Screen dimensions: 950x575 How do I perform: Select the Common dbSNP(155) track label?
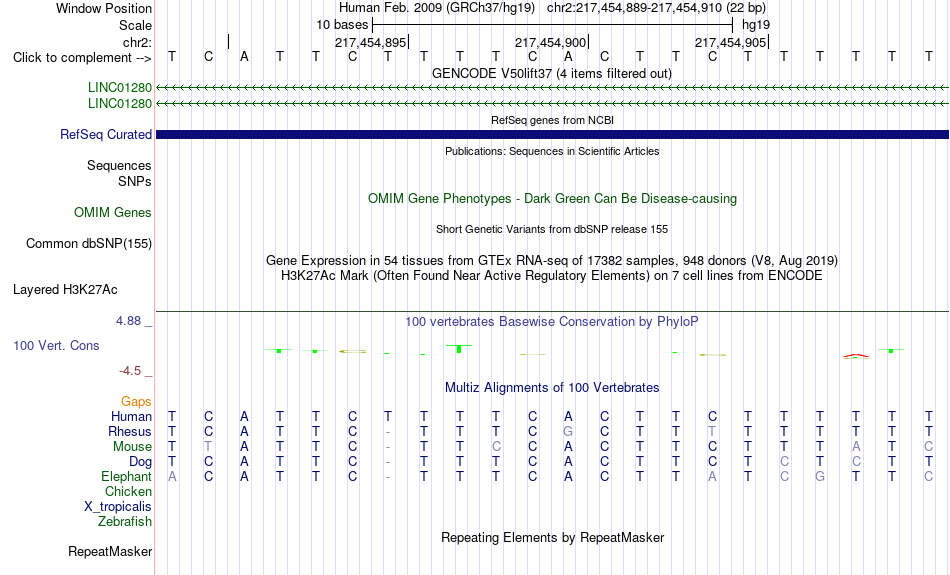[x=88, y=244]
